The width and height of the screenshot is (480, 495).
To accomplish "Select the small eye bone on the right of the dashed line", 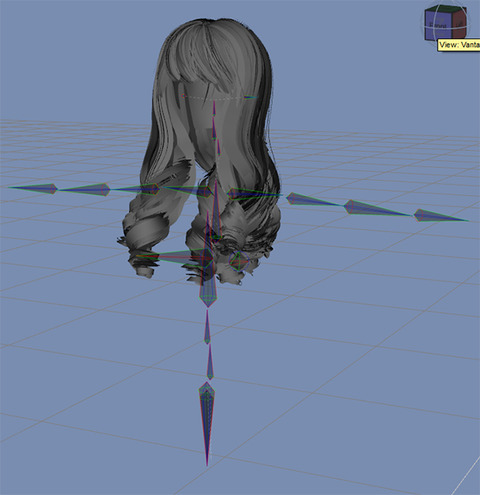I will pyautogui.click(x=250, y=97).
